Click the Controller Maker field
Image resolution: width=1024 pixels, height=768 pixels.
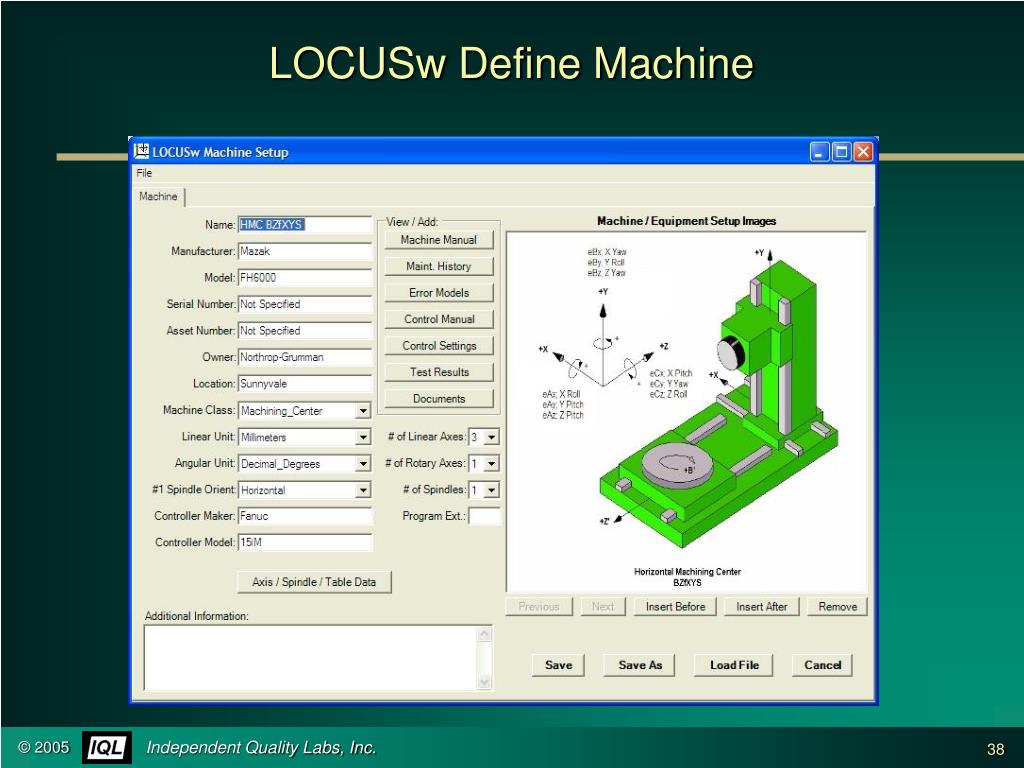tap(305, 516)
